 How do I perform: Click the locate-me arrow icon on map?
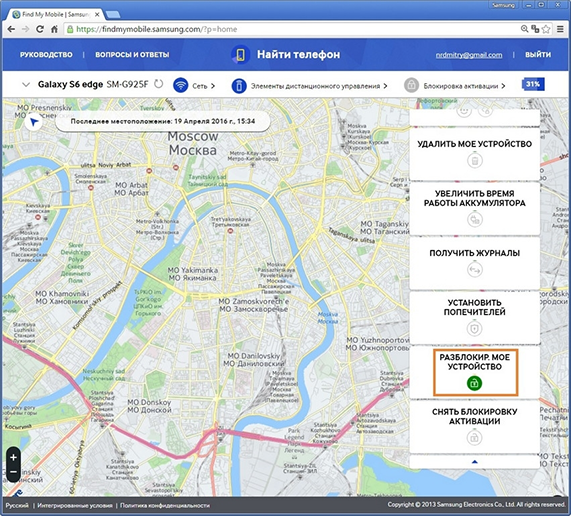(x=34, y=122)
